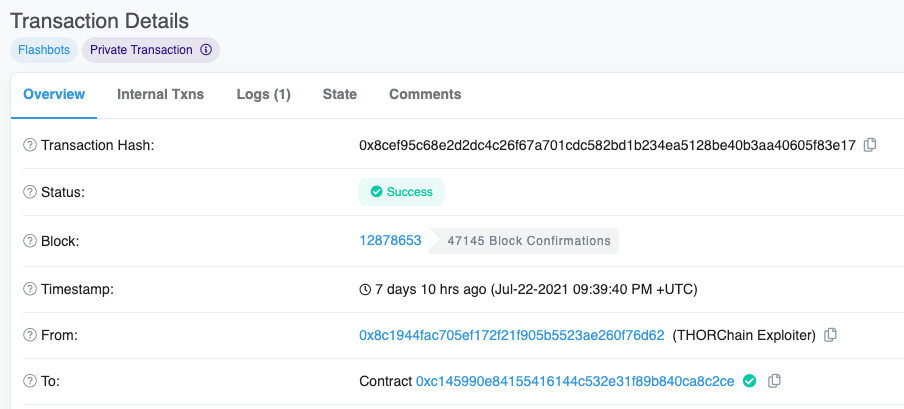Copy the To contract address
Image resolution: width=904 pixels, height=409 pixels.
click(x=775, y=381)
